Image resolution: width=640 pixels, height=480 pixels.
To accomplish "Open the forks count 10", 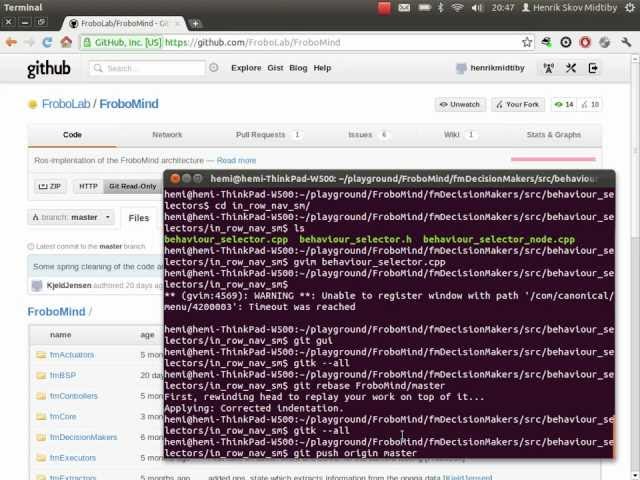I will (590, 105).
